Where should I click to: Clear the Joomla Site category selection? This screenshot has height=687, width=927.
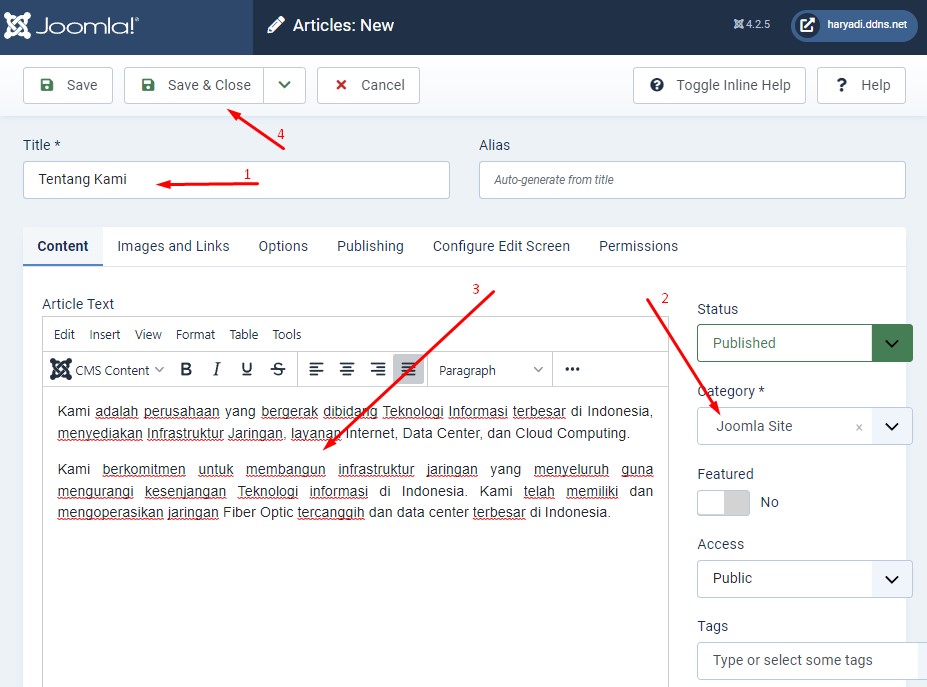(x=858, y=427)
